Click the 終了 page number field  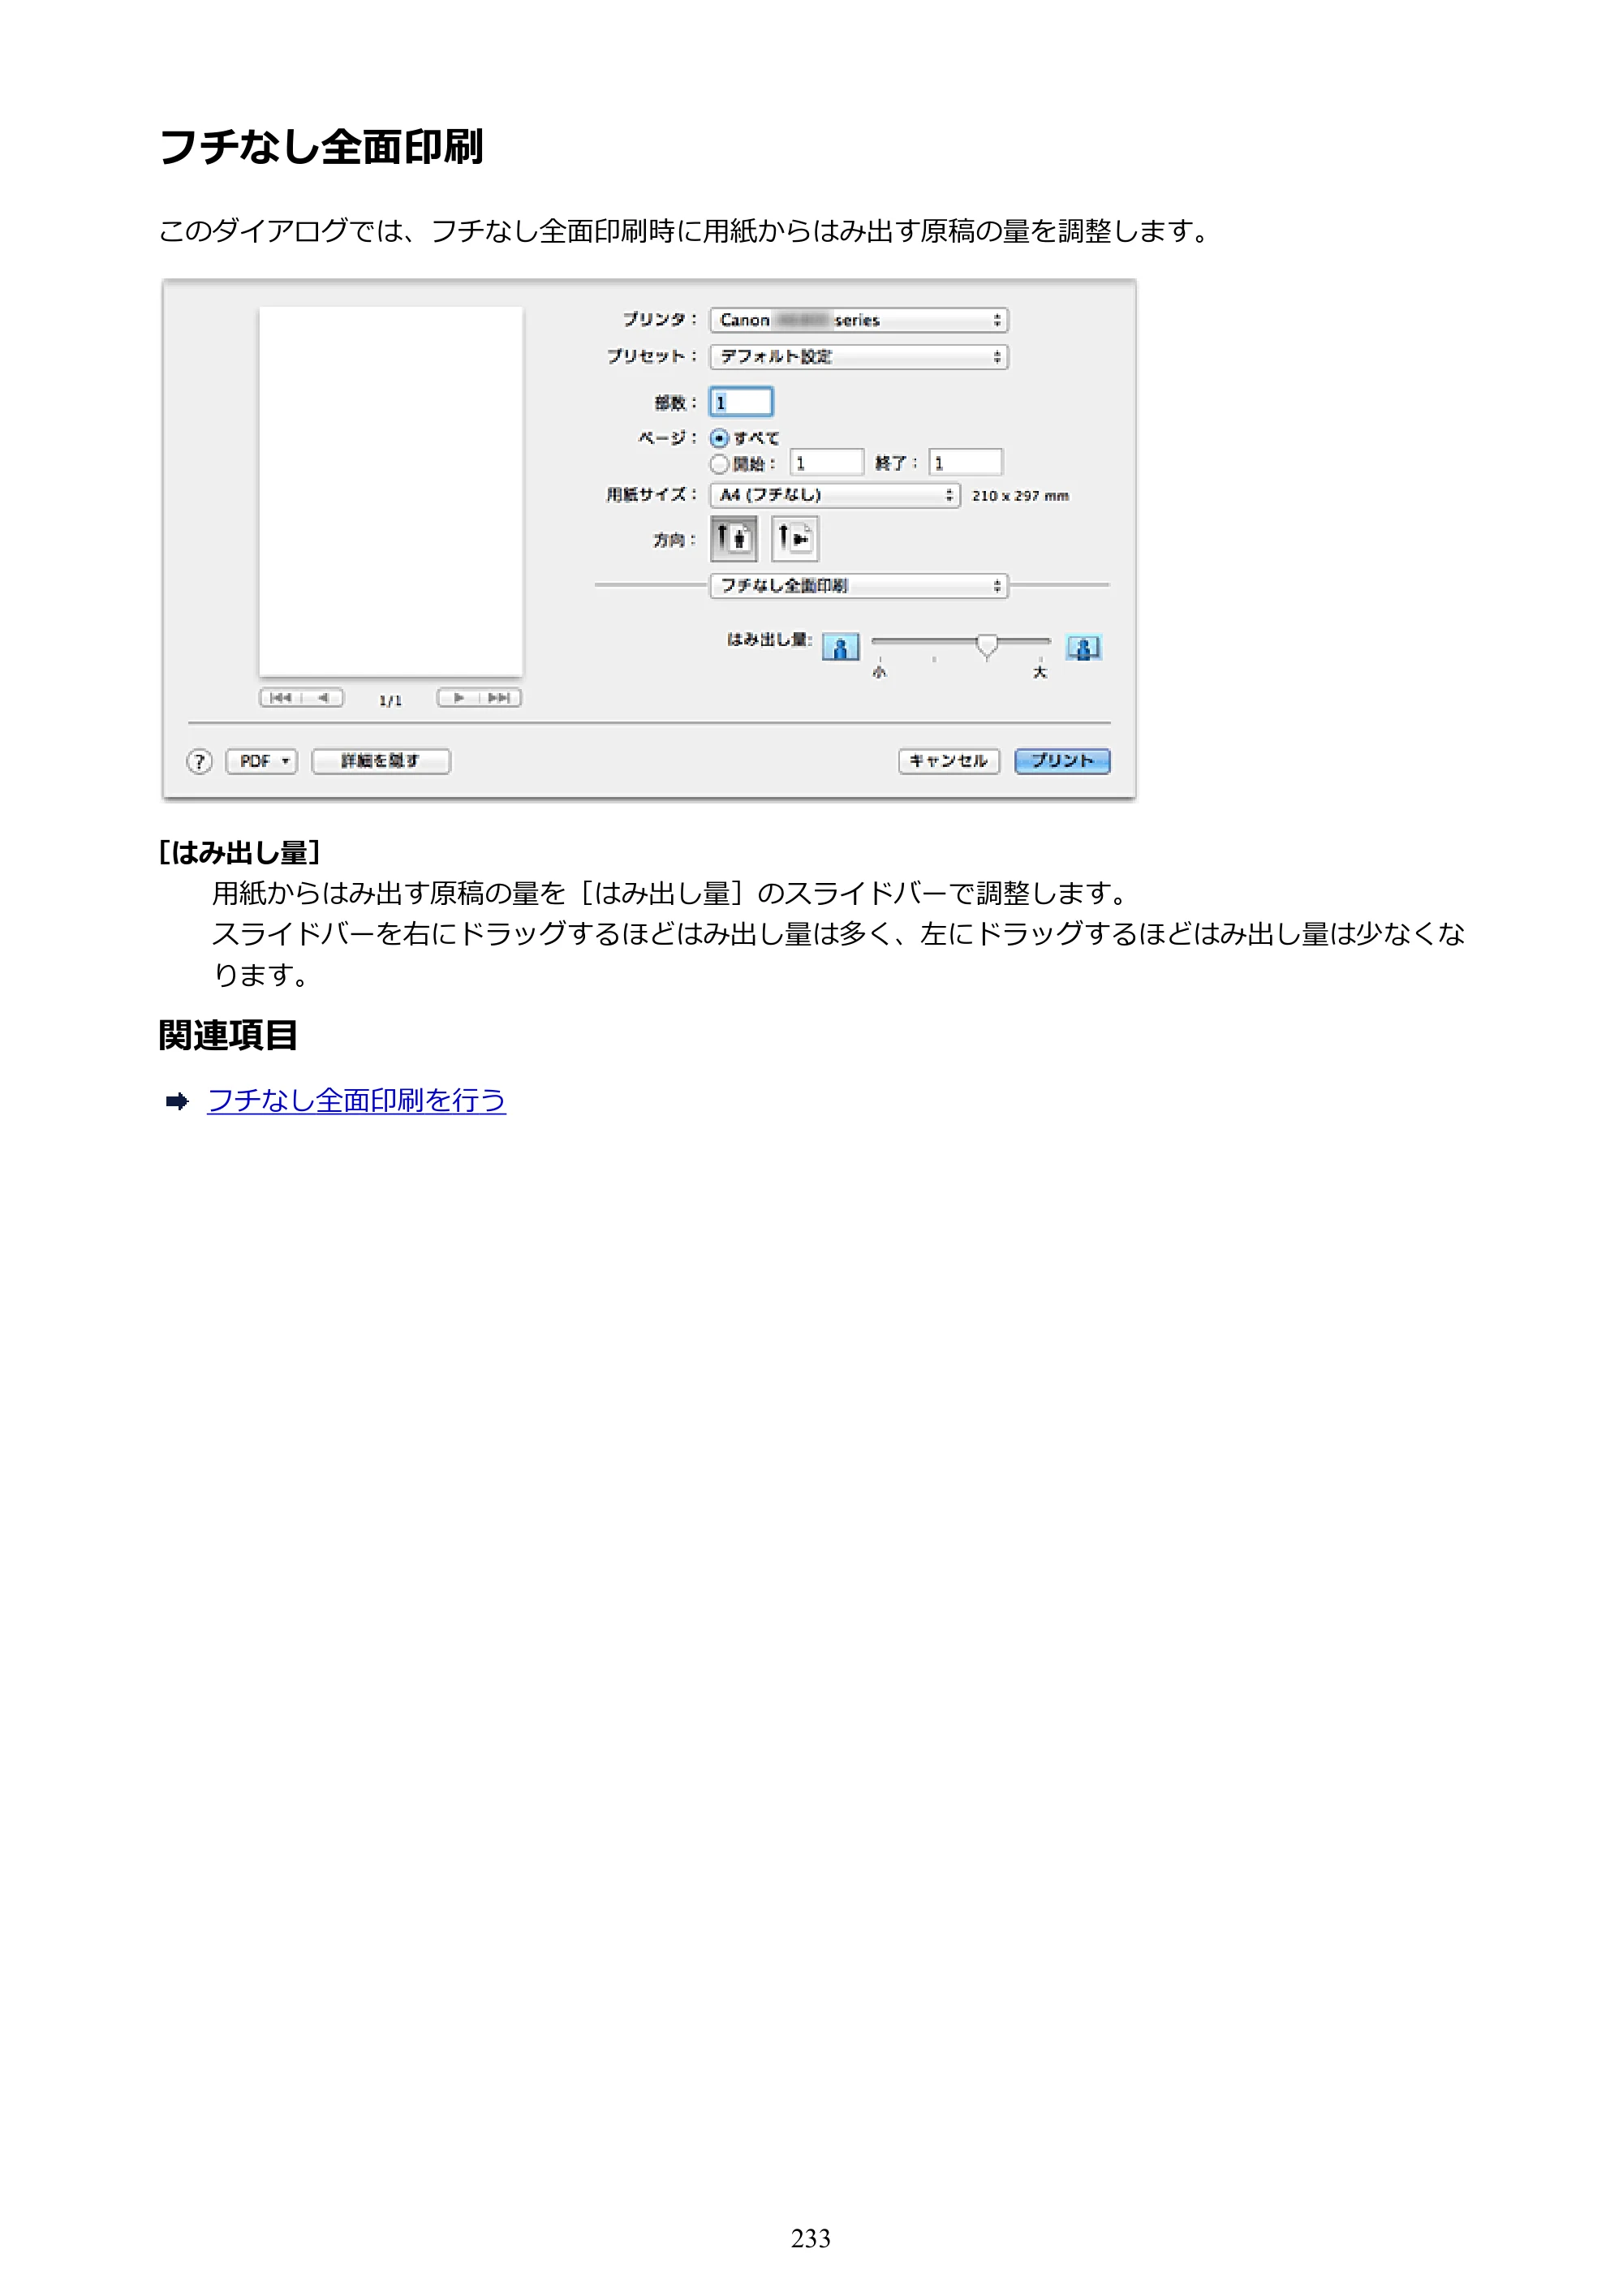pos(965,463)
